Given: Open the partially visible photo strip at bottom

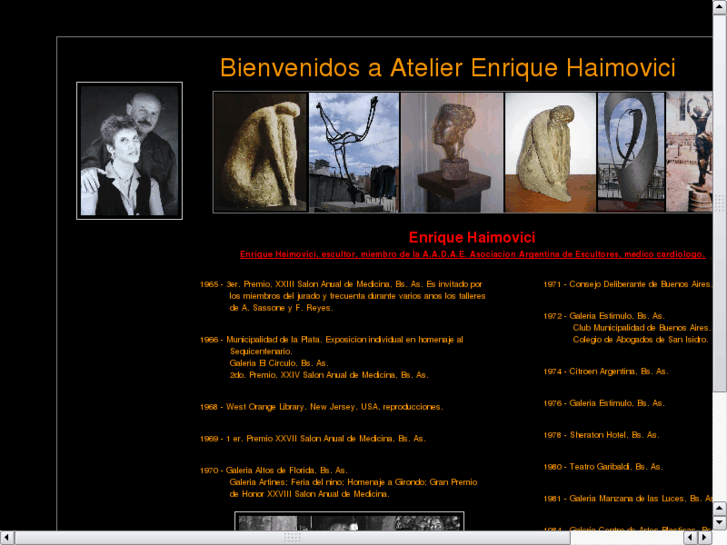Looking at the screenshot, I should (349, 521).
